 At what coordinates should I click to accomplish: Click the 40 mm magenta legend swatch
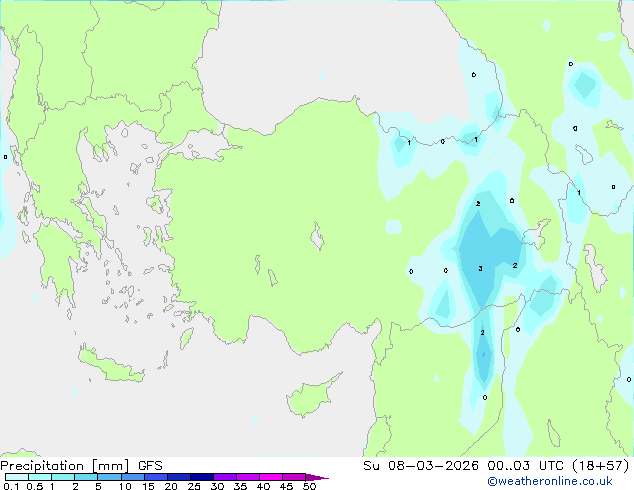[271, 477]
